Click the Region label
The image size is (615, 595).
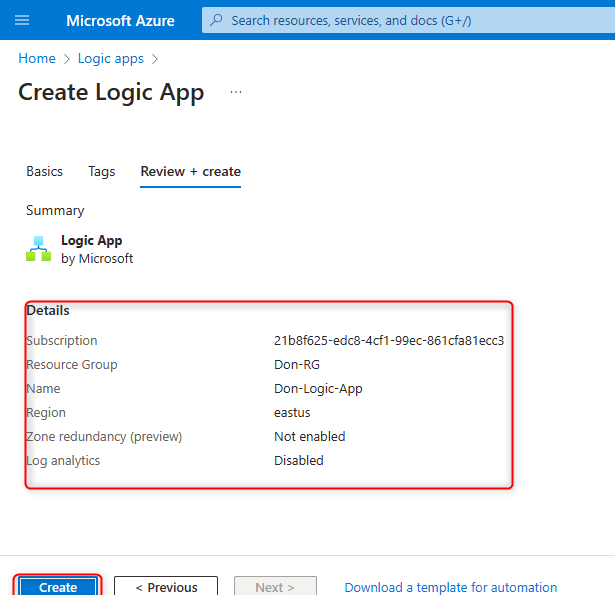[x=46, y=413]
